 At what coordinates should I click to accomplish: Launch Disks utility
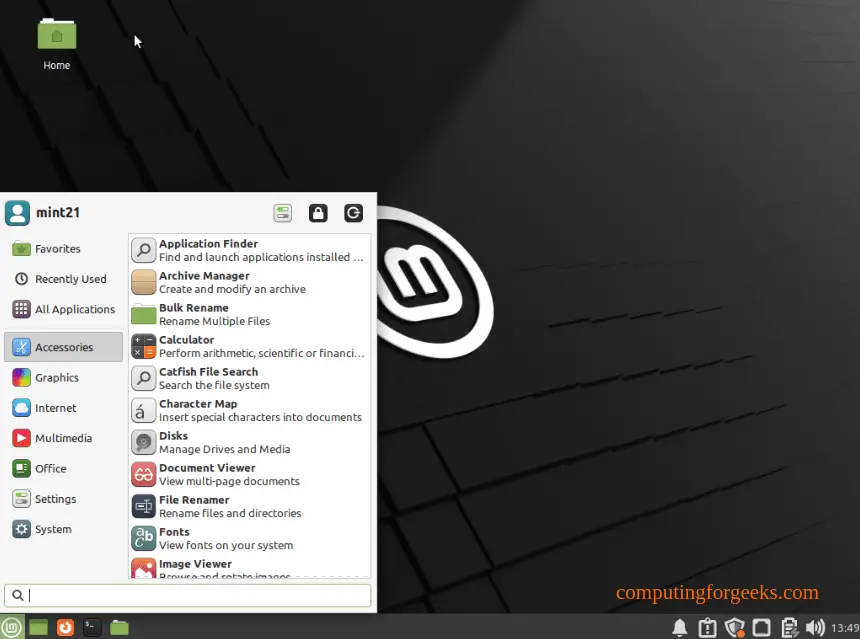coord(250,442)
